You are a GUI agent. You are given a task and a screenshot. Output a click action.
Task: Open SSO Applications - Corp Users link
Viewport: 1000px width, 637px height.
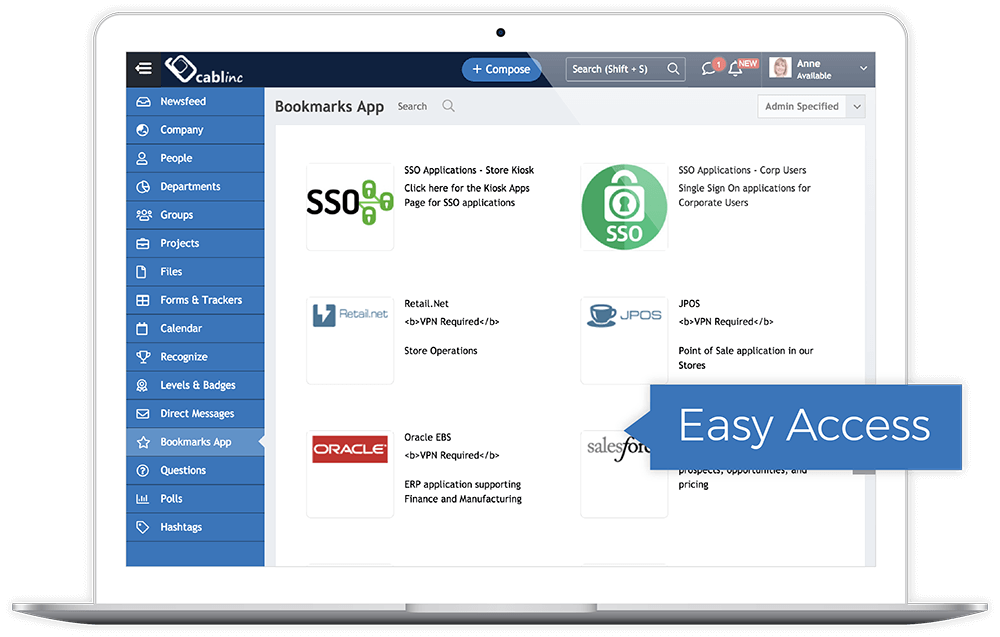(742, 170)
